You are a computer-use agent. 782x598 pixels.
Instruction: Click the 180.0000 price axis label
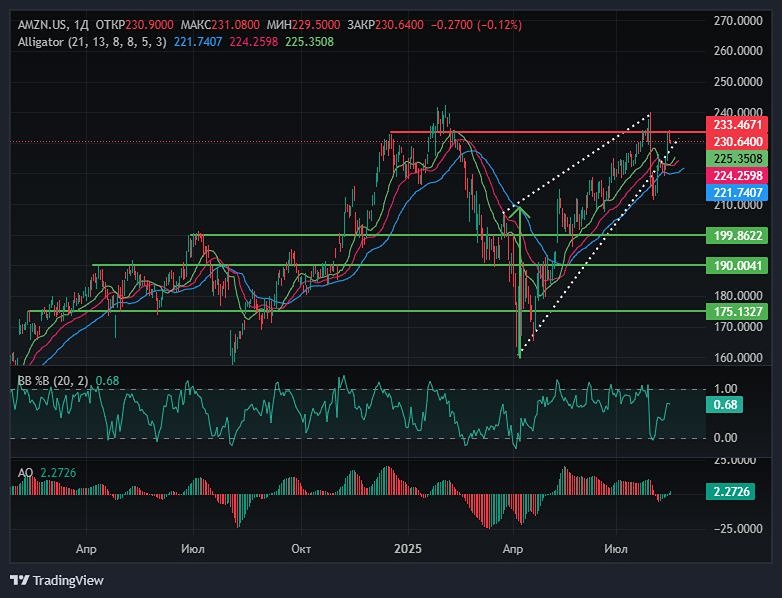[738, 296]
